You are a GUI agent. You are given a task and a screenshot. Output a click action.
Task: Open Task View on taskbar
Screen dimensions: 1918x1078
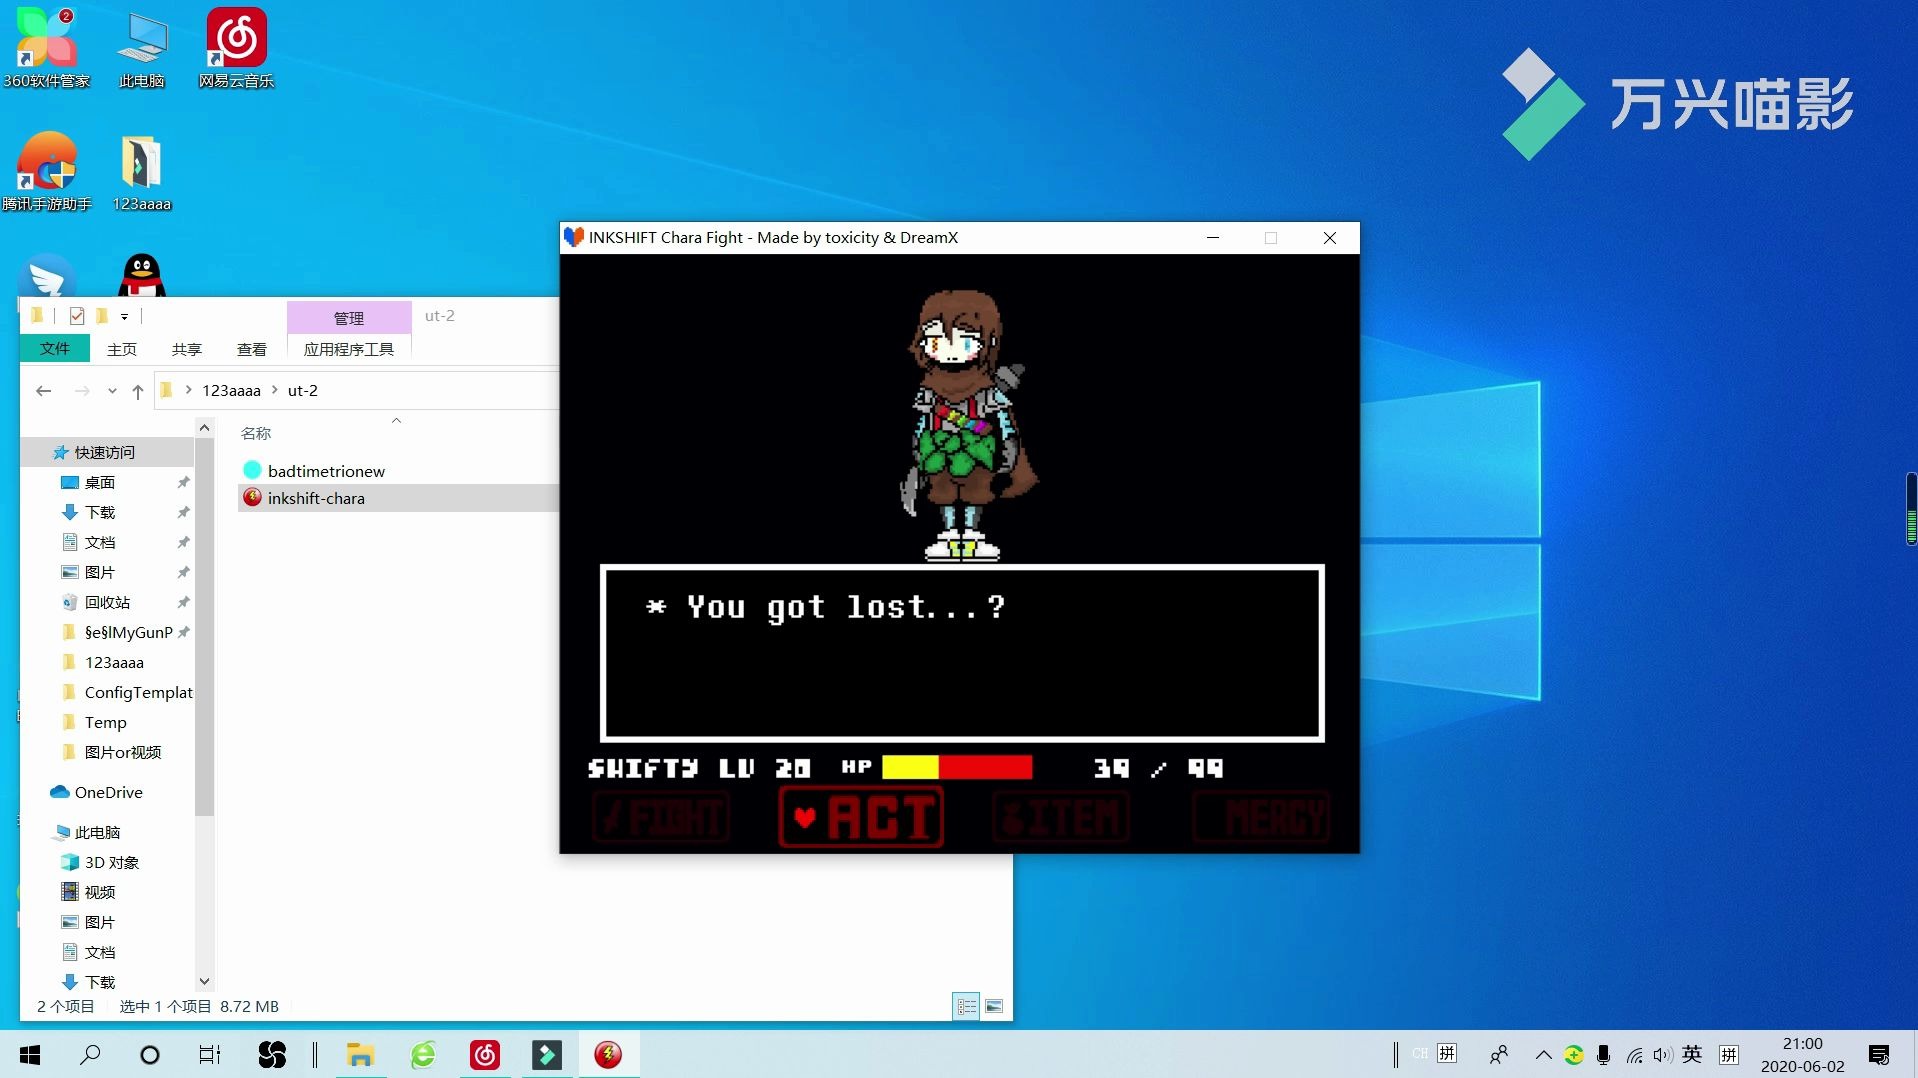pos(210,1054)
